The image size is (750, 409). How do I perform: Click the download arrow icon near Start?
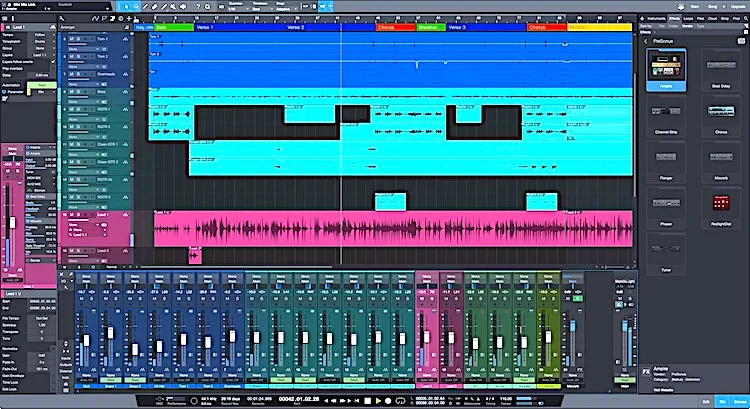pos(681,7)
